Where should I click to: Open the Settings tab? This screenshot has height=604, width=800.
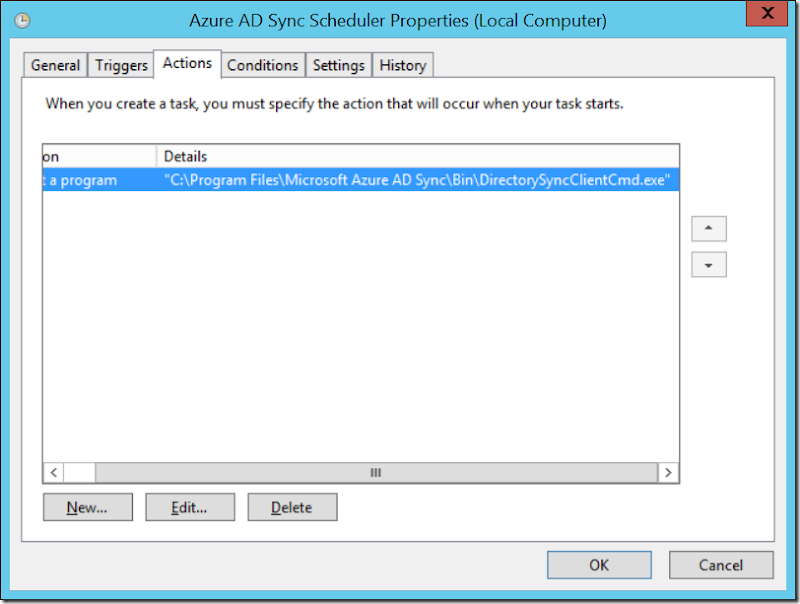click(x=338, y=65)
